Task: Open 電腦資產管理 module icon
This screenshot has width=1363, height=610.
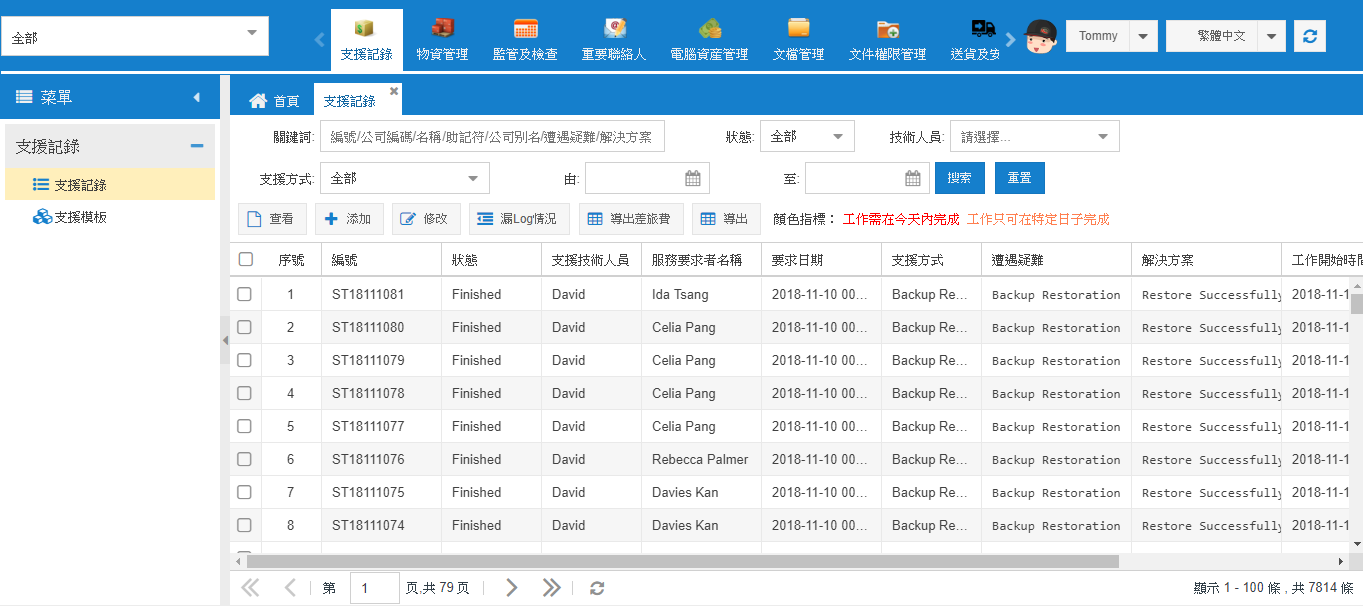Action: point(709,29)
